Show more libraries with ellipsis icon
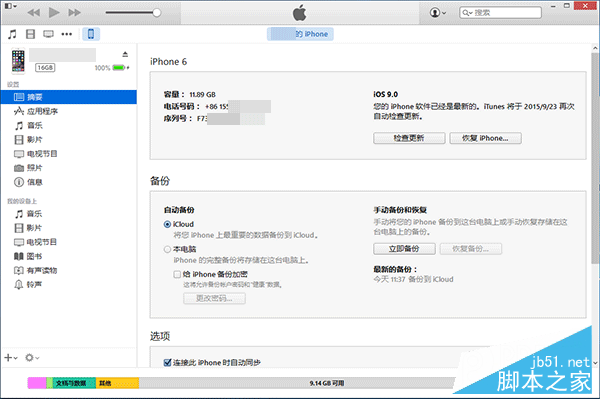This screenshot has width=600, height=399. click(x=67, y=34)
